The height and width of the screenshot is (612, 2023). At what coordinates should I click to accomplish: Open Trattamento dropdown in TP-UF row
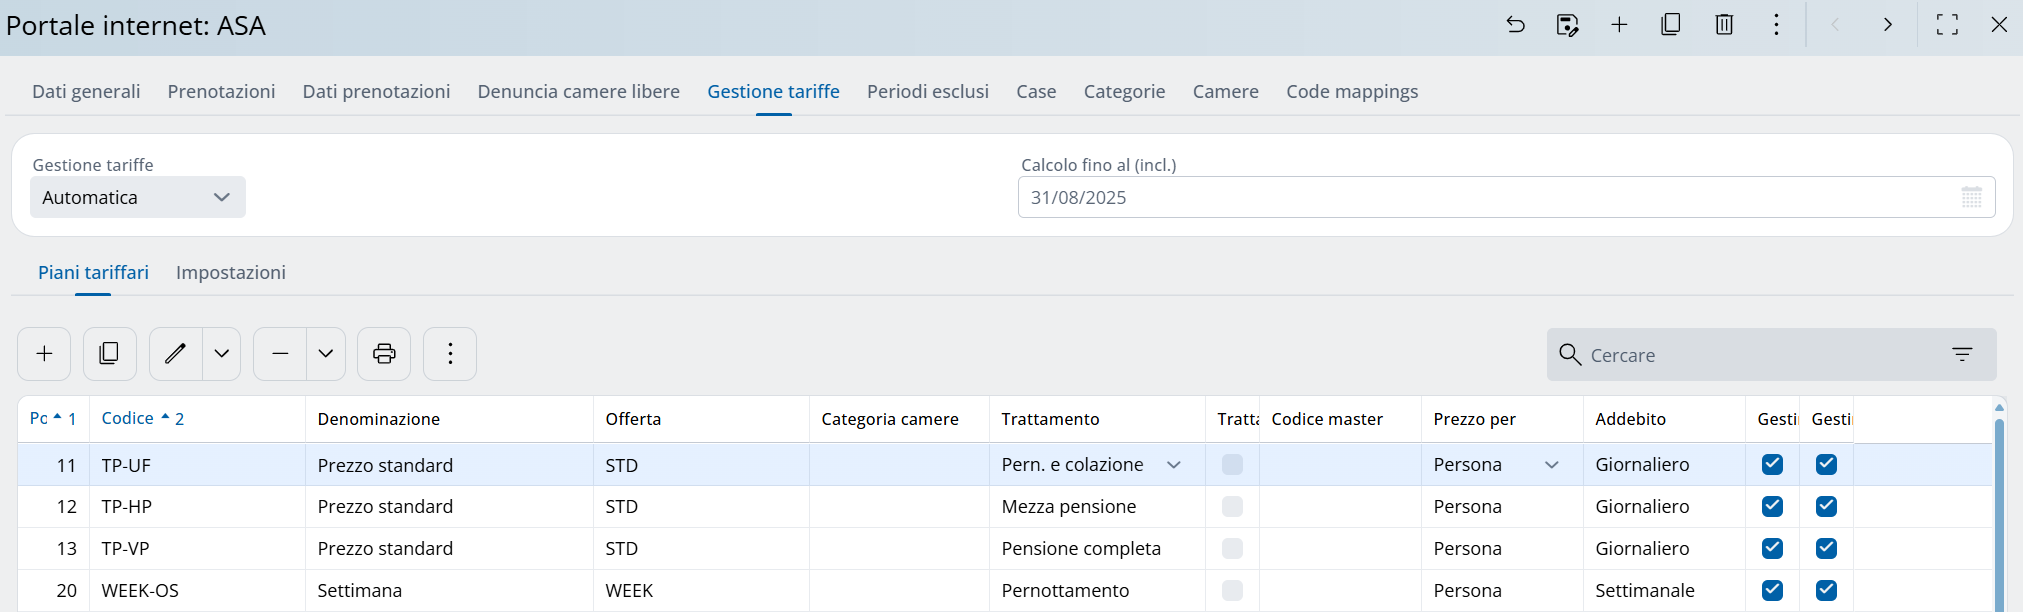(x=1174, y=465)
